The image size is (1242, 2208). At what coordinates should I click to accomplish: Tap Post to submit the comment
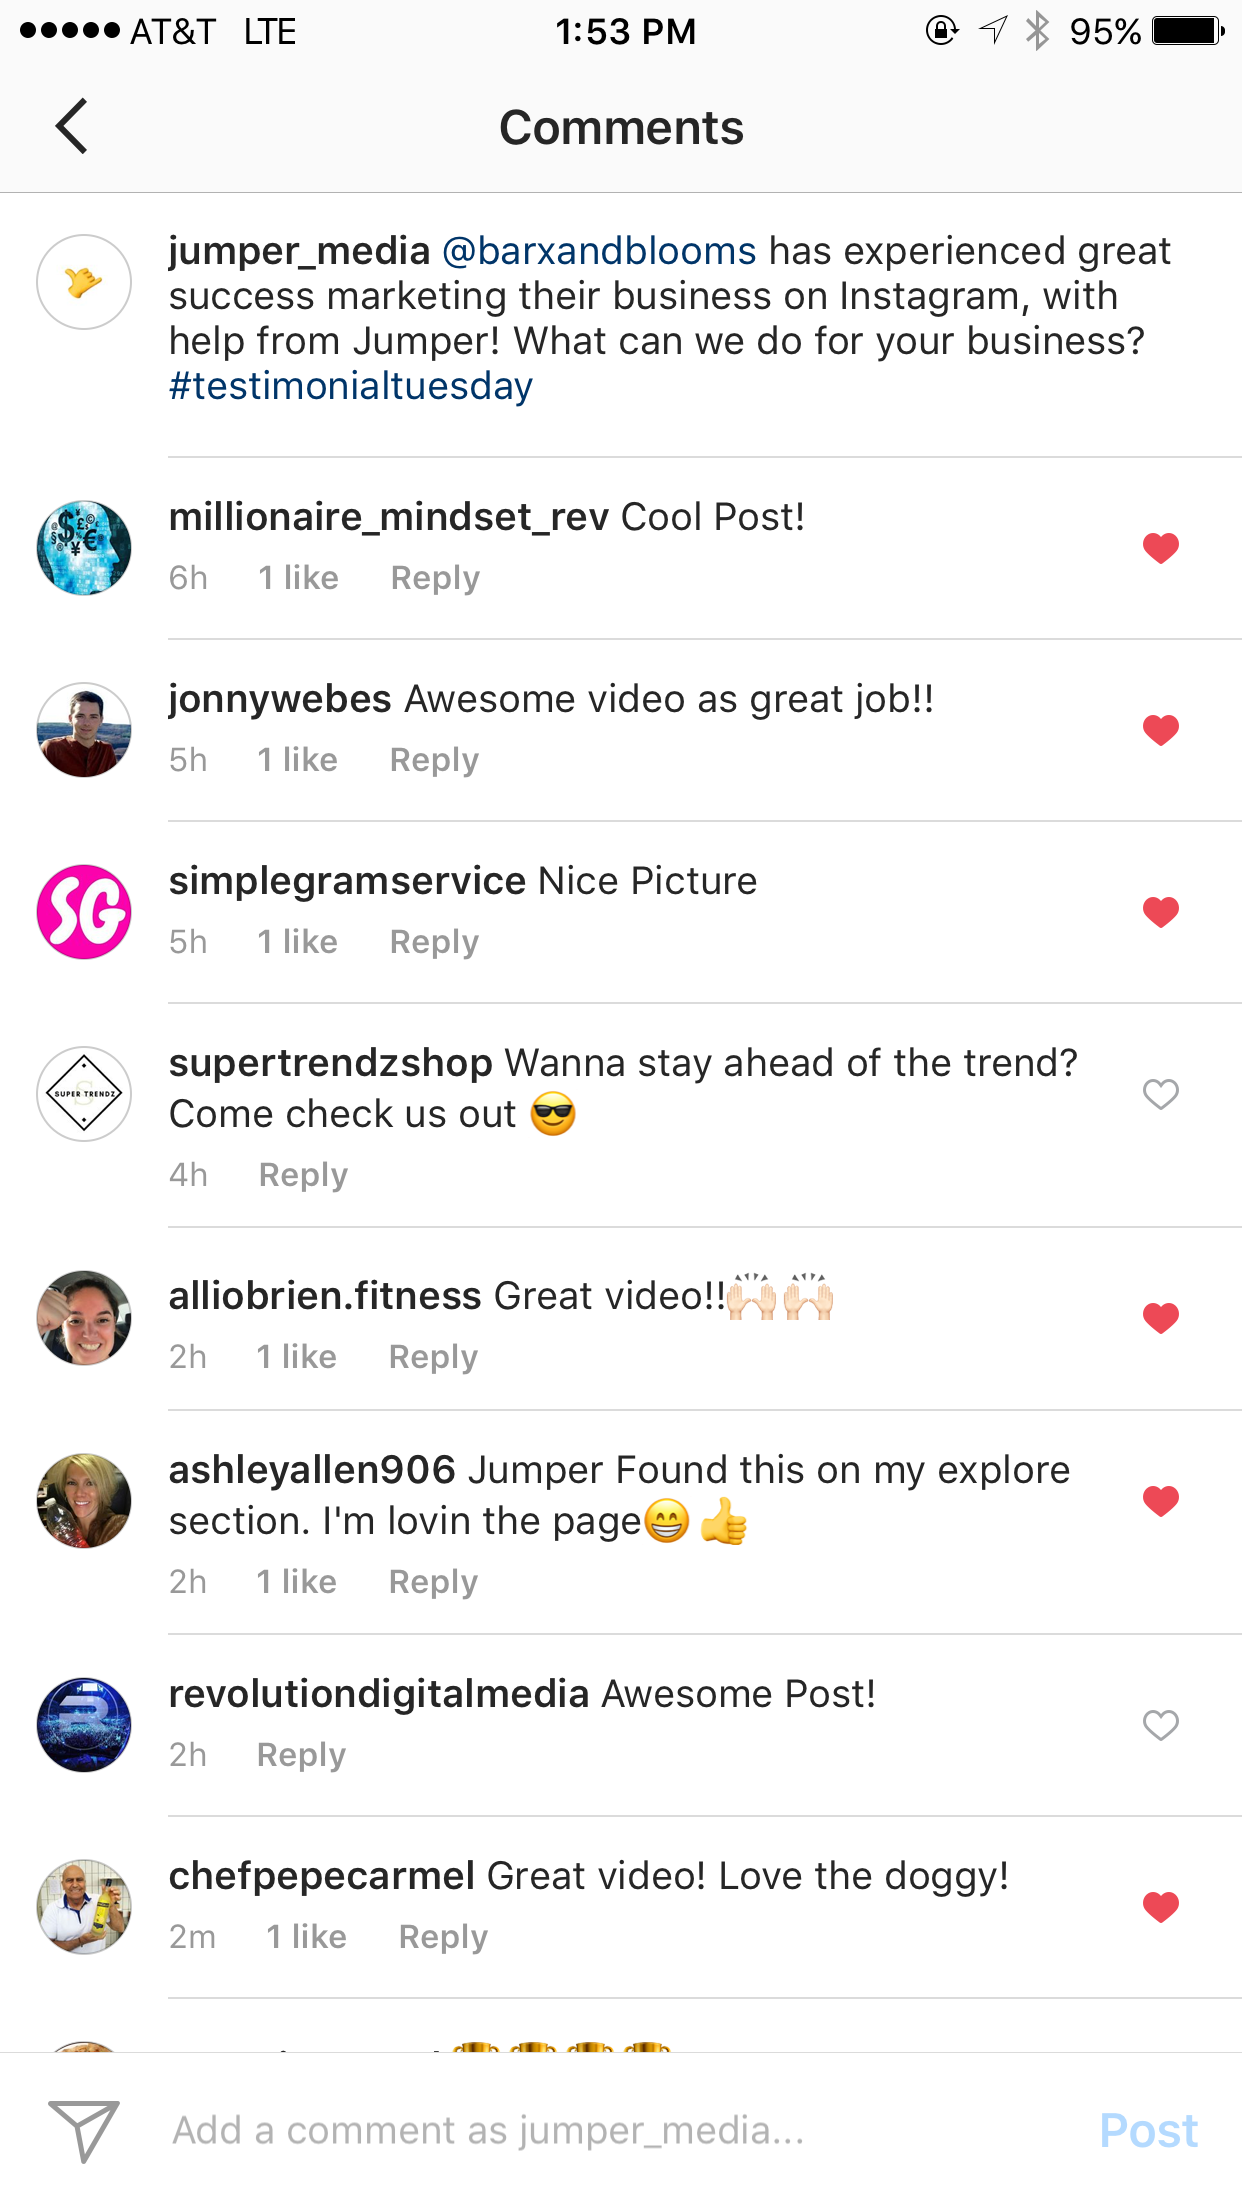coord(1148,2131)
